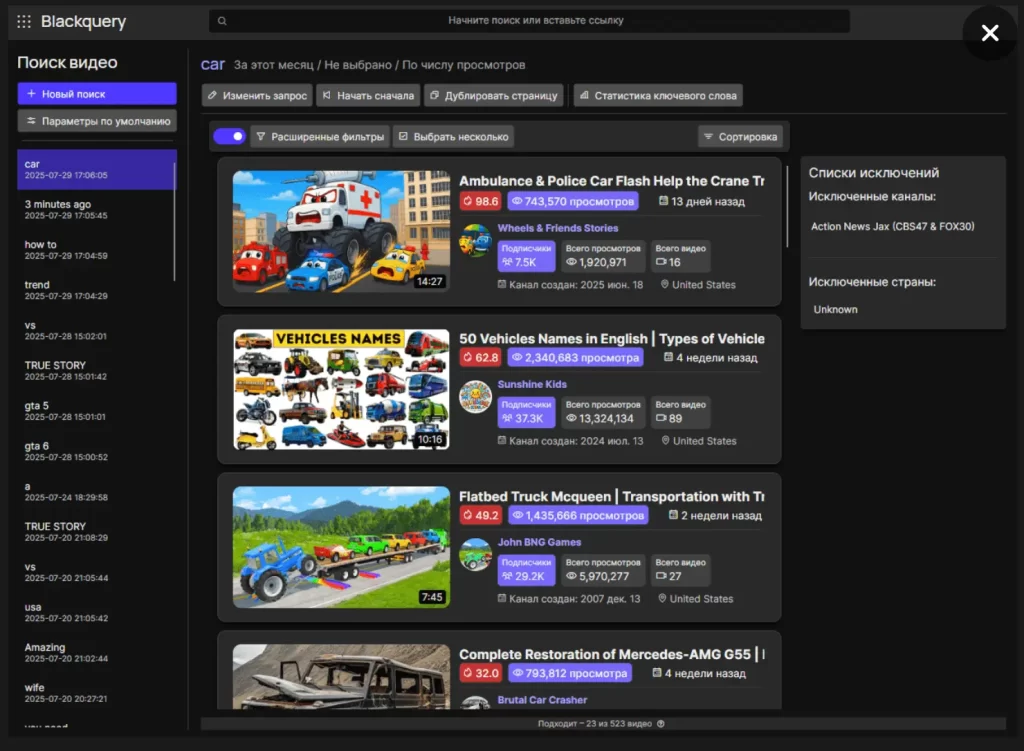Viewport: 1024px width, 751px height.
Task: Click the Sunshine Kids channel avatar
Action: (475, 397)
